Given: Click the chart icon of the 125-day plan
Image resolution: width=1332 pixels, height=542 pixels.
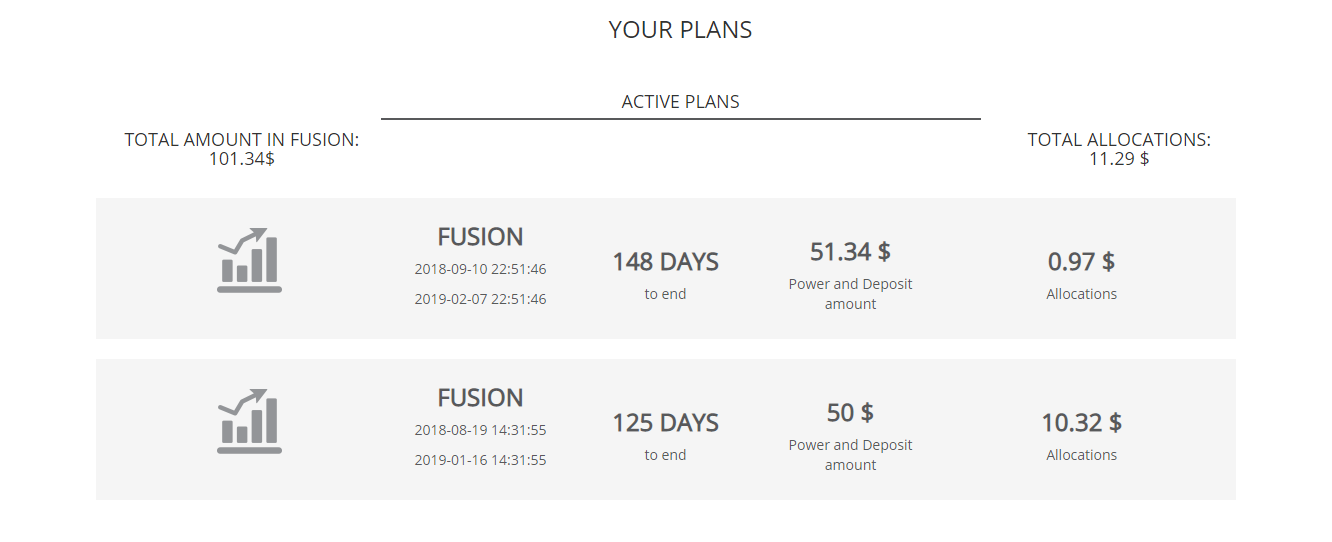Looking at the screenshot, I should [x=249, y=421].
